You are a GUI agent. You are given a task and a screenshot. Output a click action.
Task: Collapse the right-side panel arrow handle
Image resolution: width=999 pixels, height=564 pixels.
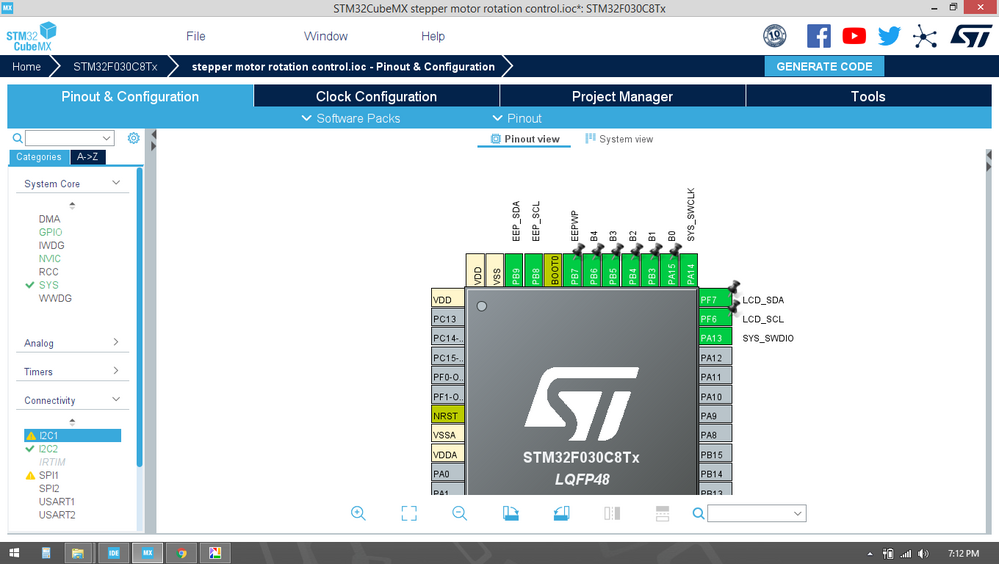(989, 155)
